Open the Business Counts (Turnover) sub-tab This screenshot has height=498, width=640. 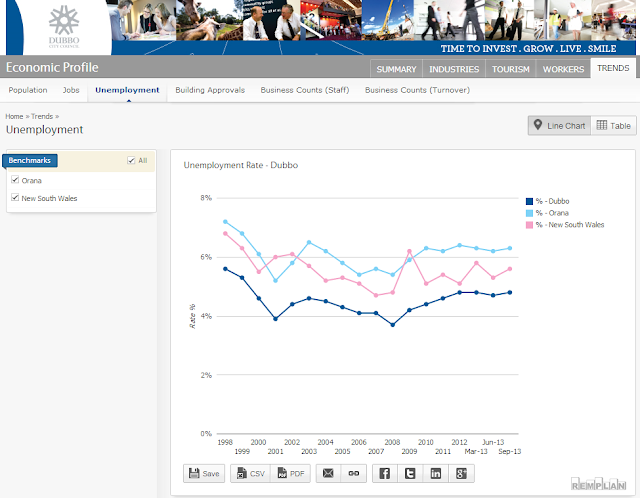pos(417,90)
